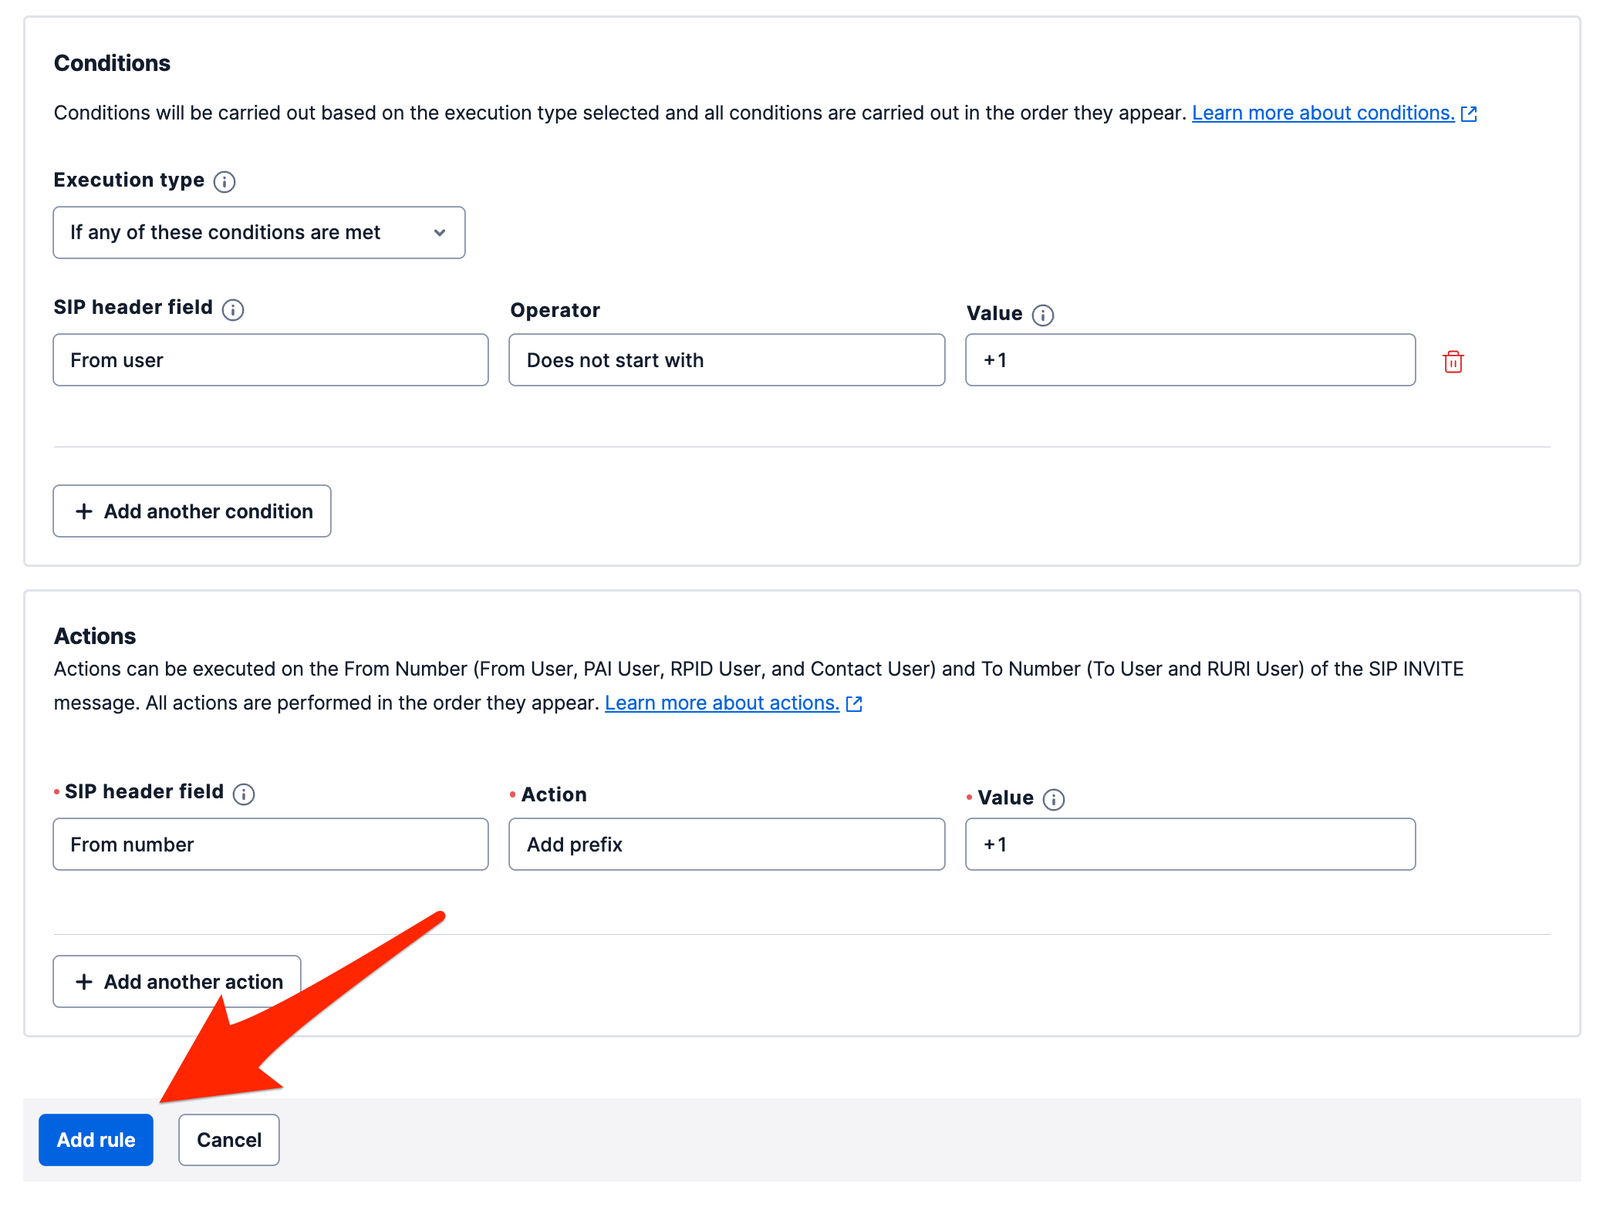This screenshot has width=1600, height=1214.
Task: Click the external link icon after actions link
Action: click(x=853, y=703)
